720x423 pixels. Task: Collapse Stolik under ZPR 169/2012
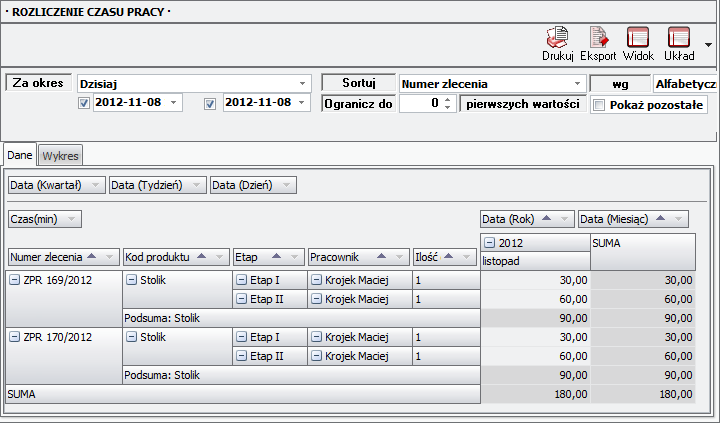[x=131, y=280]
